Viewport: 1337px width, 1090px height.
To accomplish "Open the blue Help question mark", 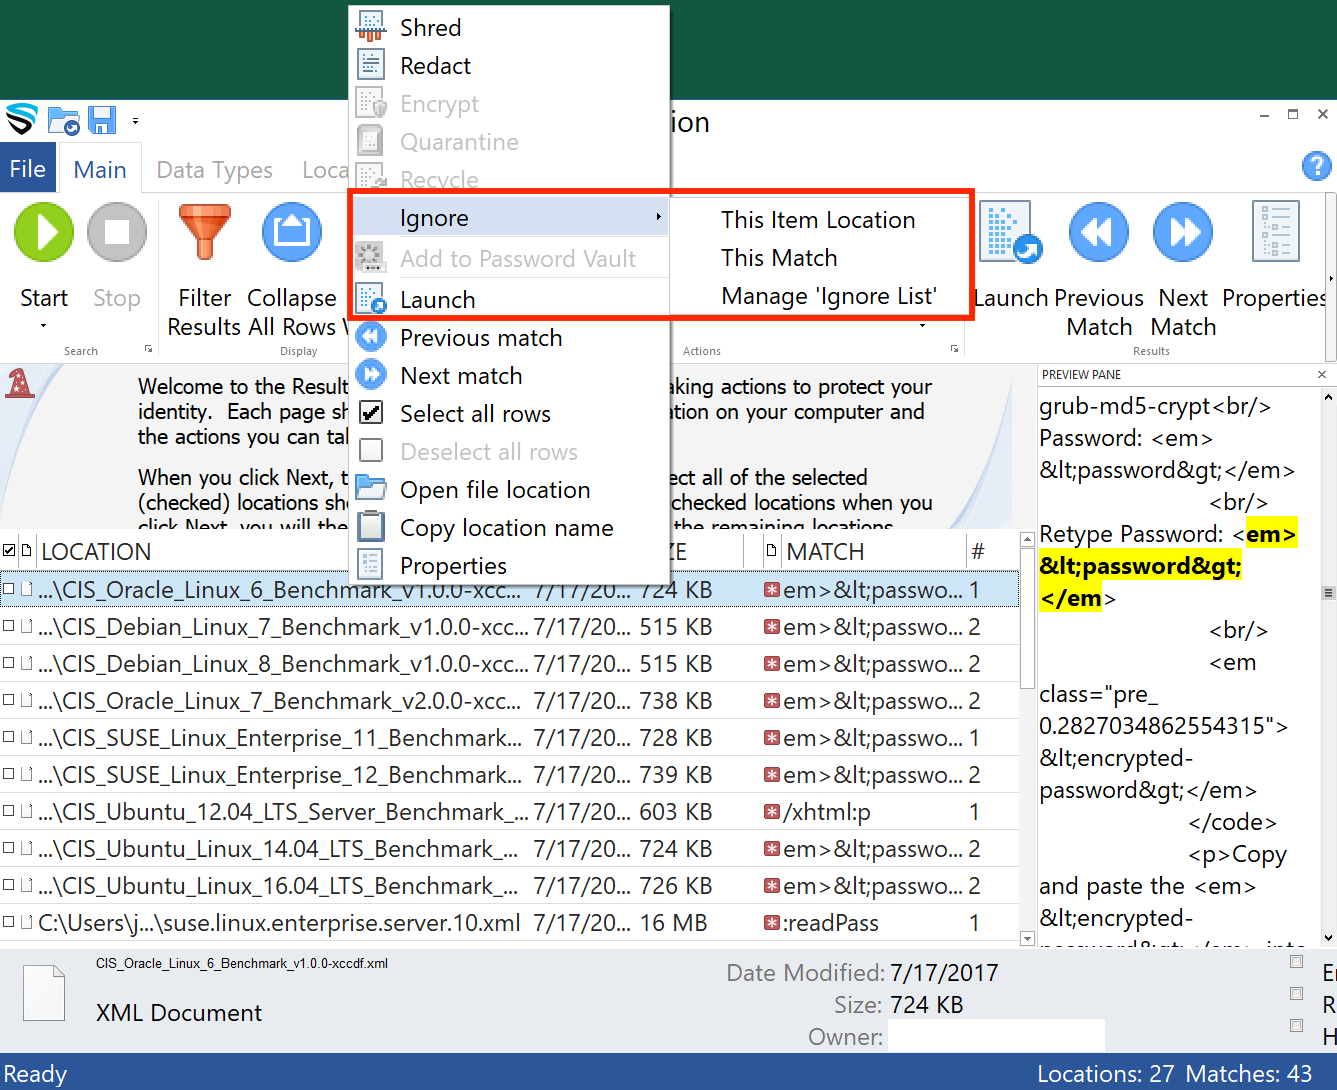I will point(1316,166).
